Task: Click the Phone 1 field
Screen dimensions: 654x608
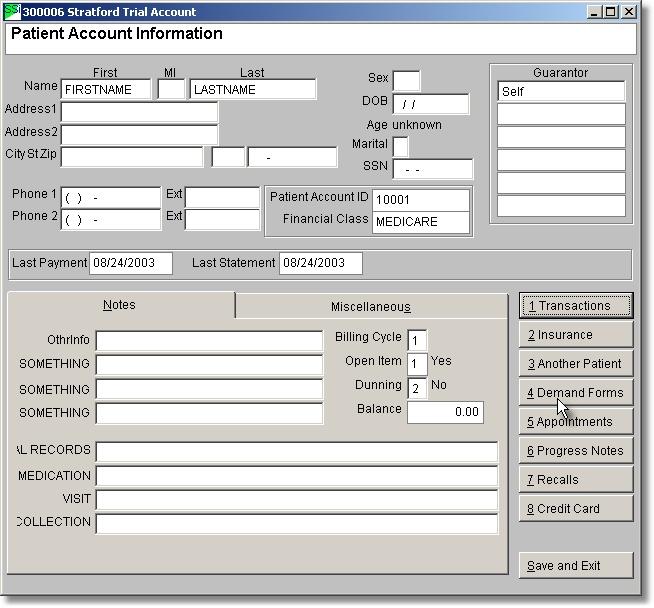Action: click(111, 197)
